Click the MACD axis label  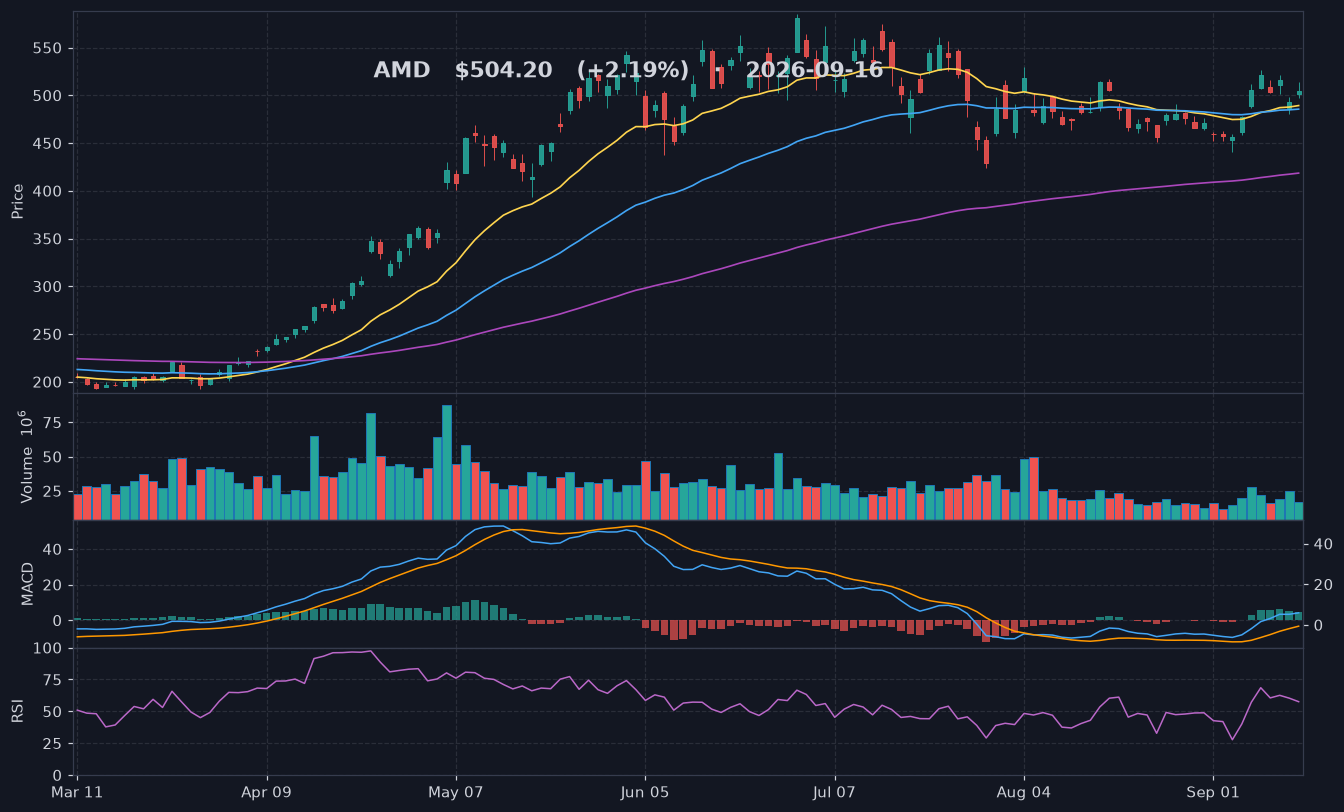pos(28,583)
